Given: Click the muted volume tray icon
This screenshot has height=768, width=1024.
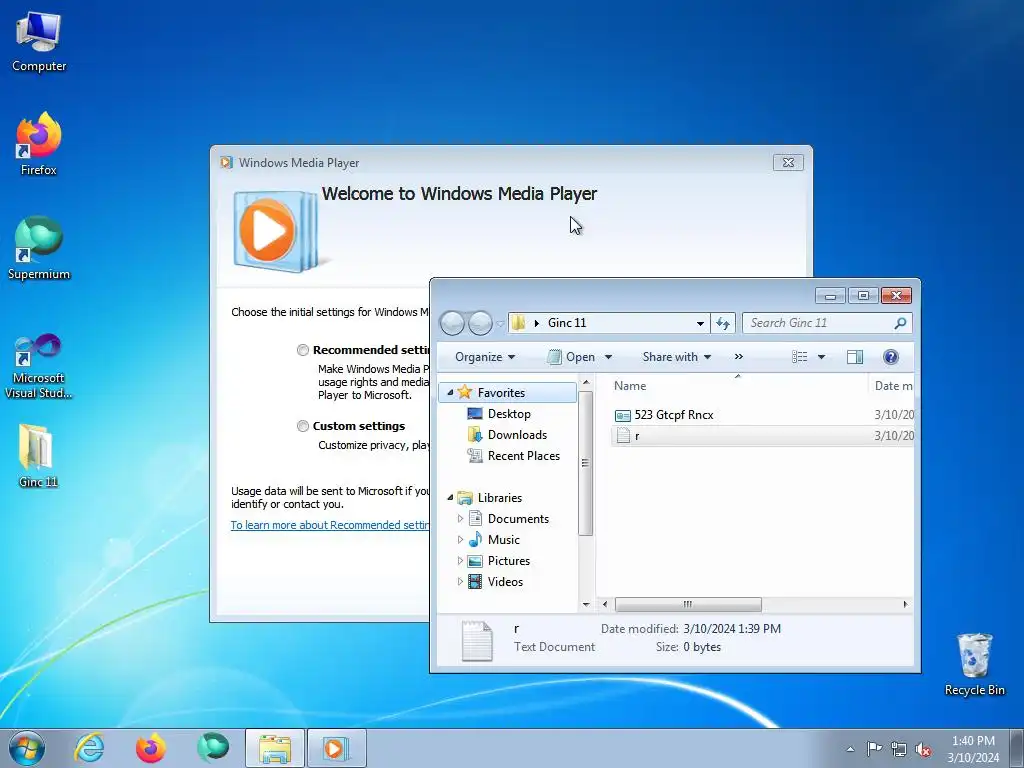Looking at the screenshot, I should [923, 749].
